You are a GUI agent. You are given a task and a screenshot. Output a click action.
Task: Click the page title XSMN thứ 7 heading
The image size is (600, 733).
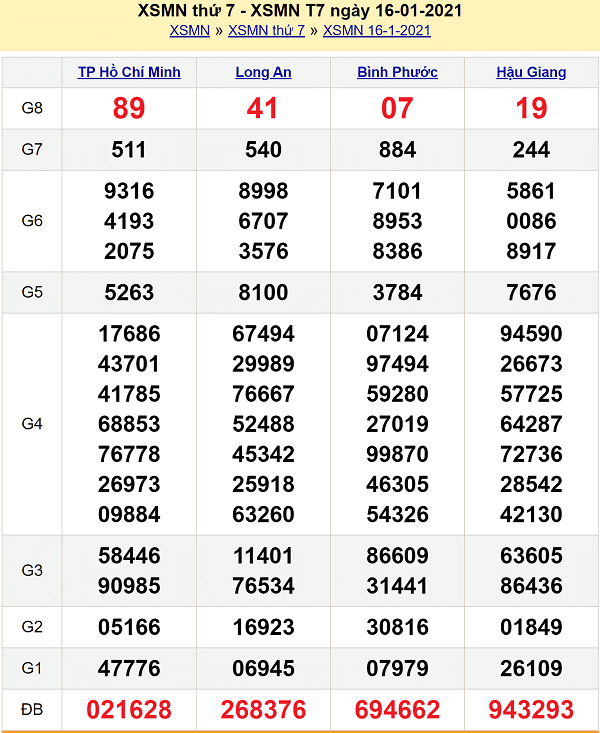[300, 10]
